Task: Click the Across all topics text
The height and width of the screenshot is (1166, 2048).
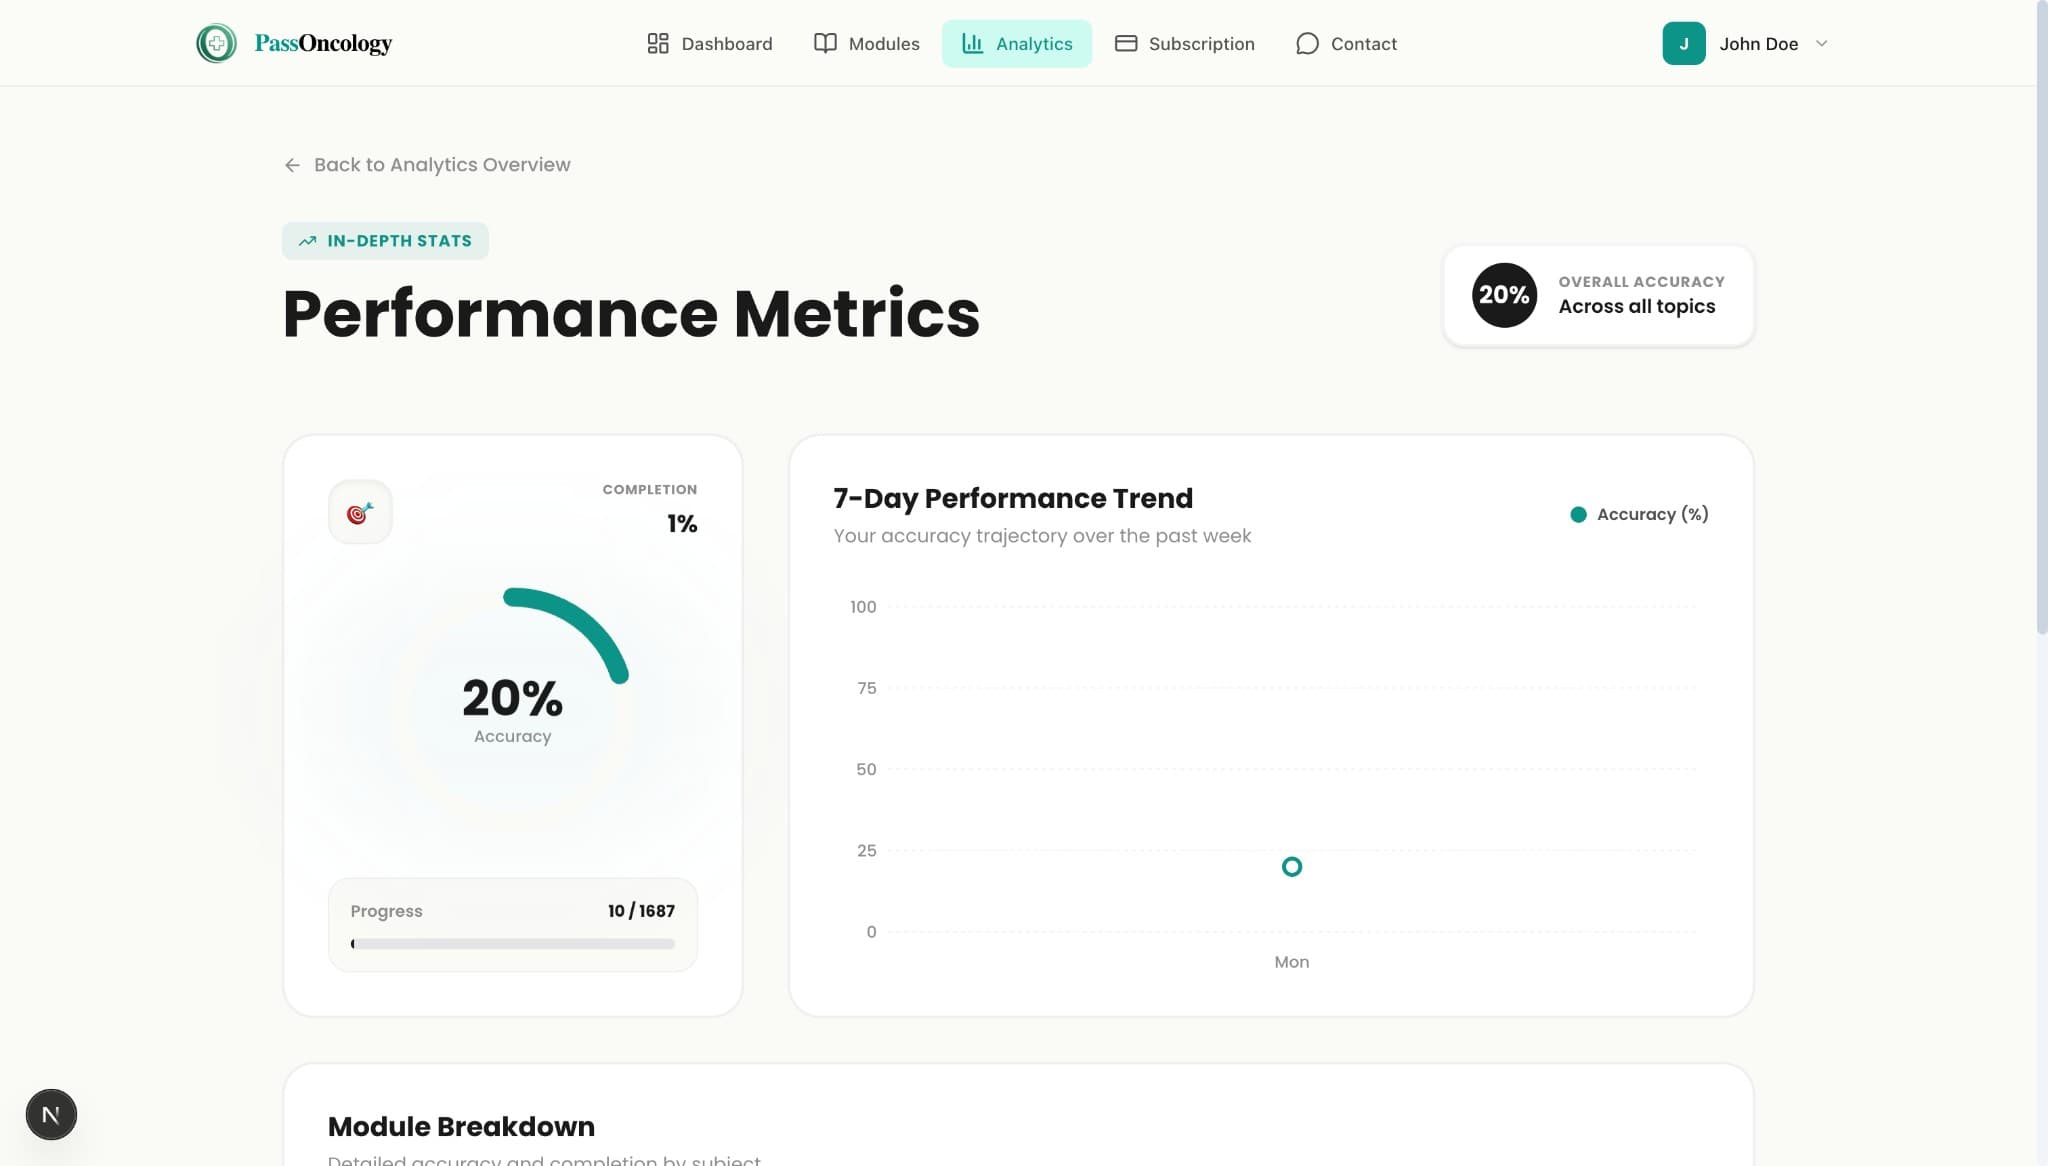Action: [x=1636, y=306]
